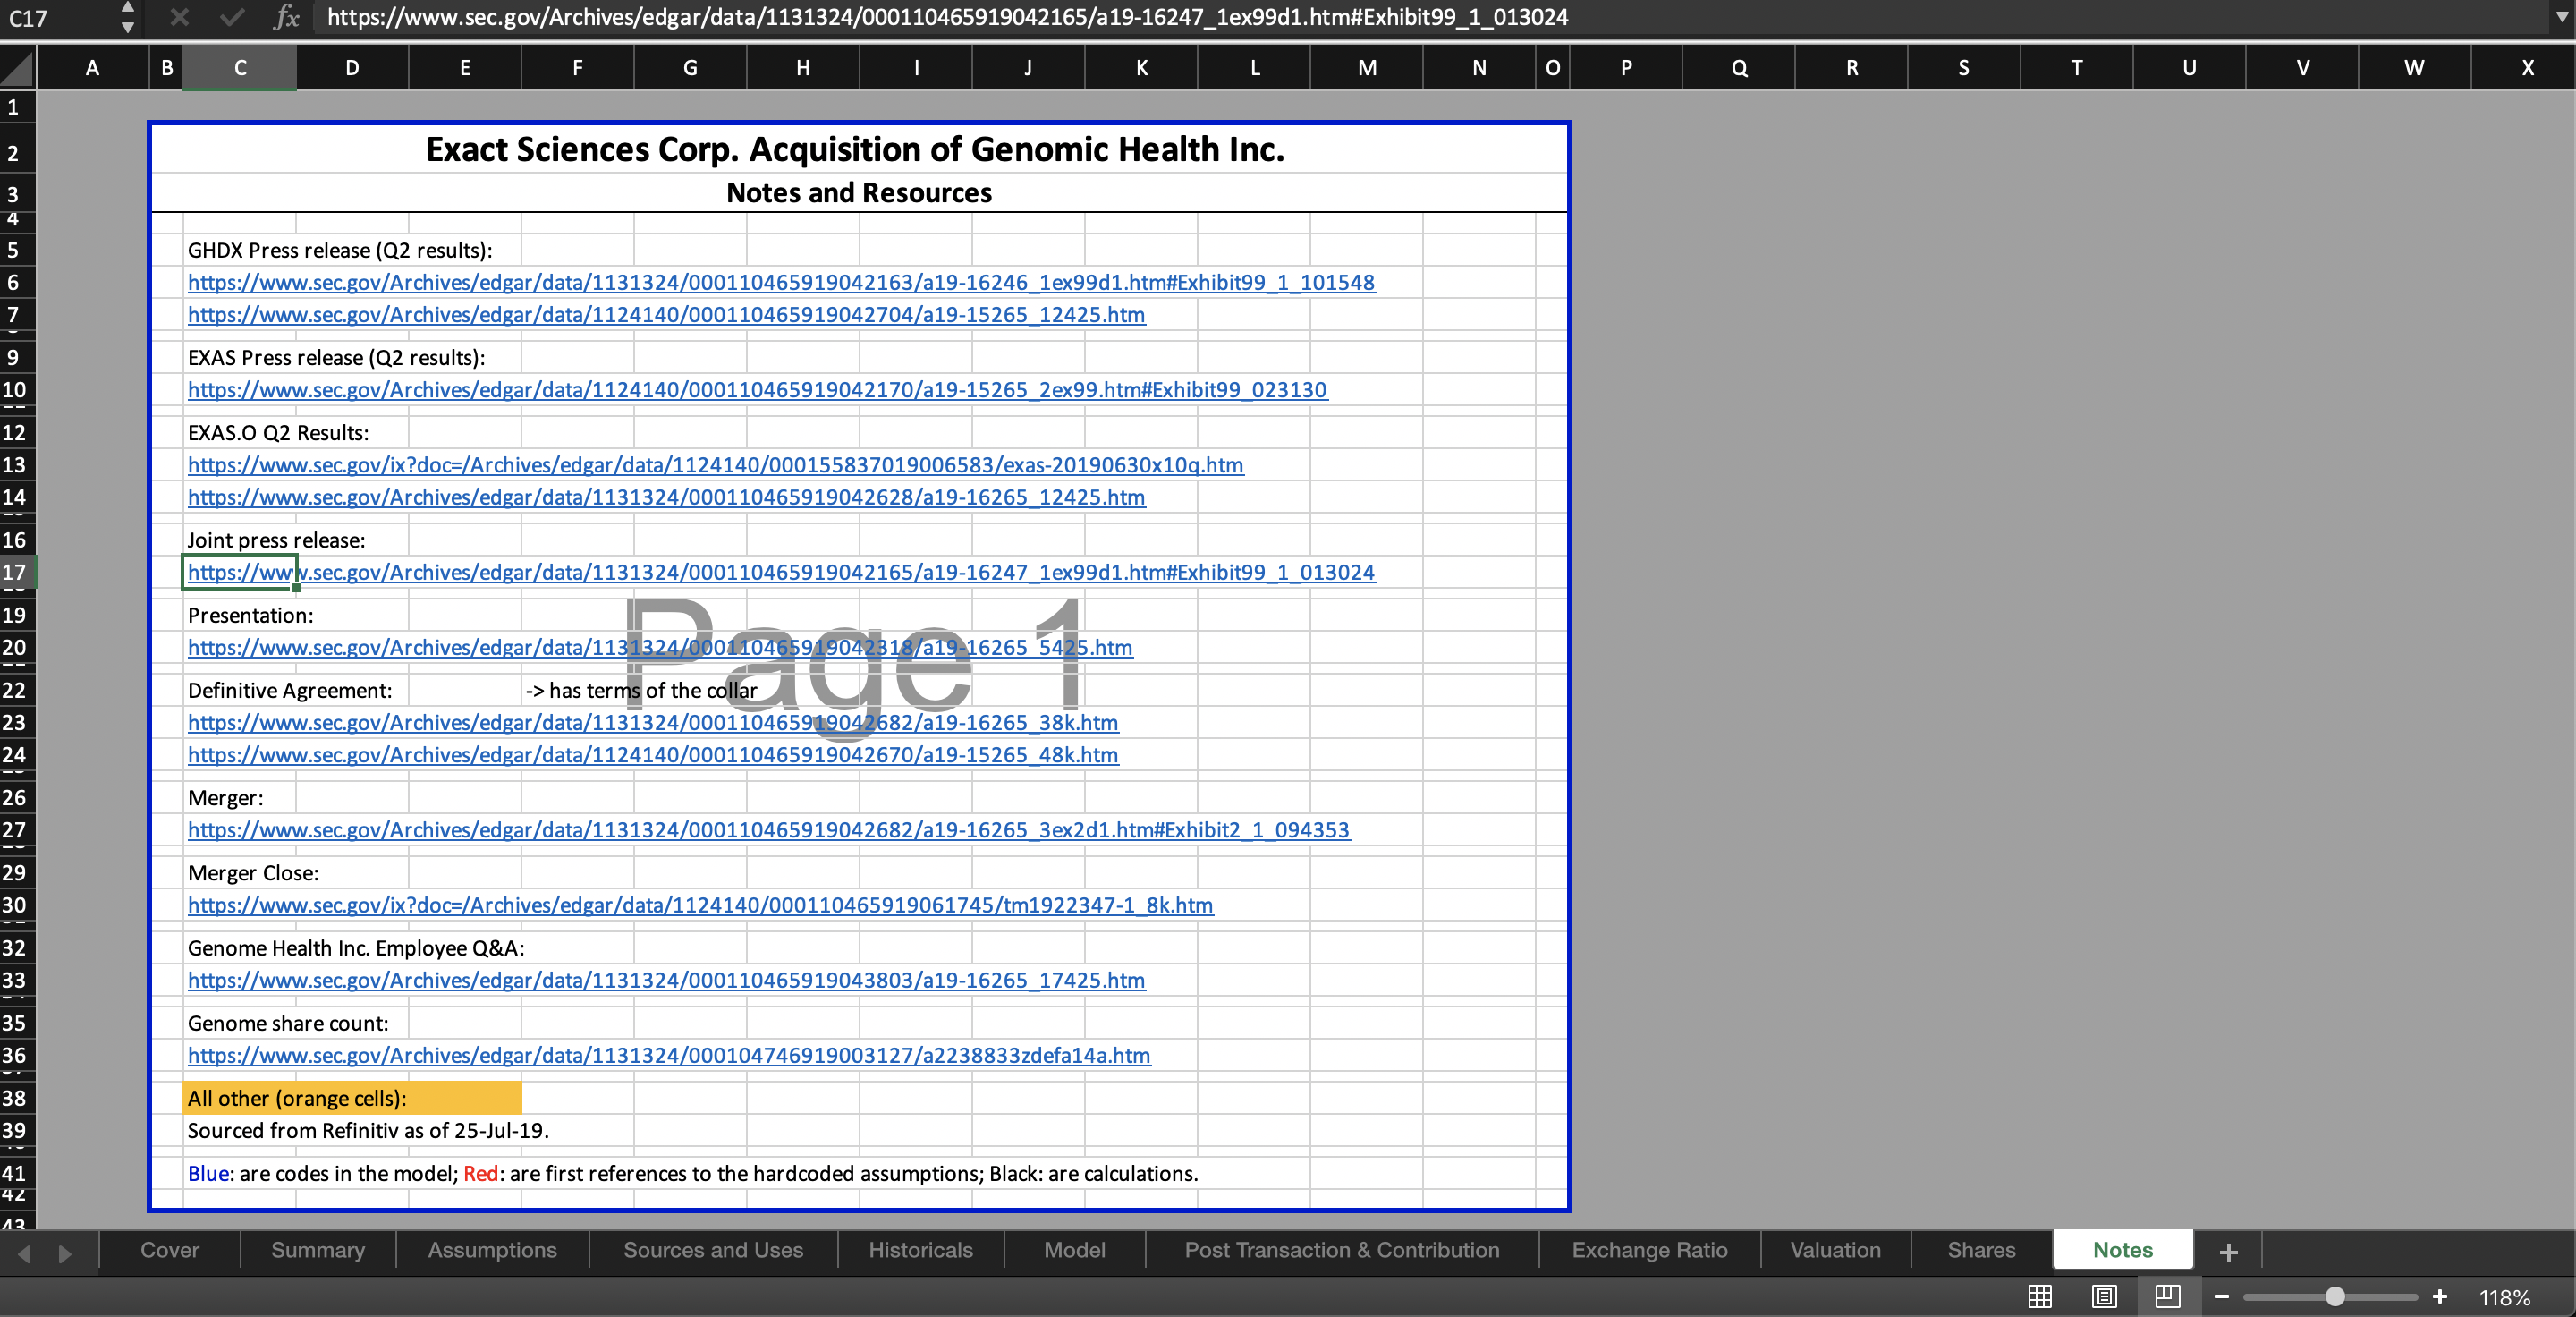This screenshot has height=1317, width=2576.
Task: Click the zoom out minus button
Action: point(2222,1297)
